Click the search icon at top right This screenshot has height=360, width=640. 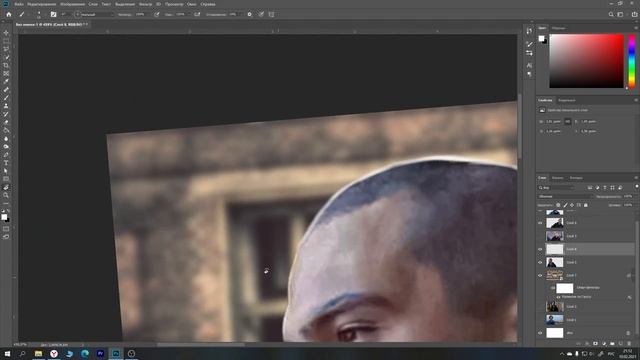611,14
